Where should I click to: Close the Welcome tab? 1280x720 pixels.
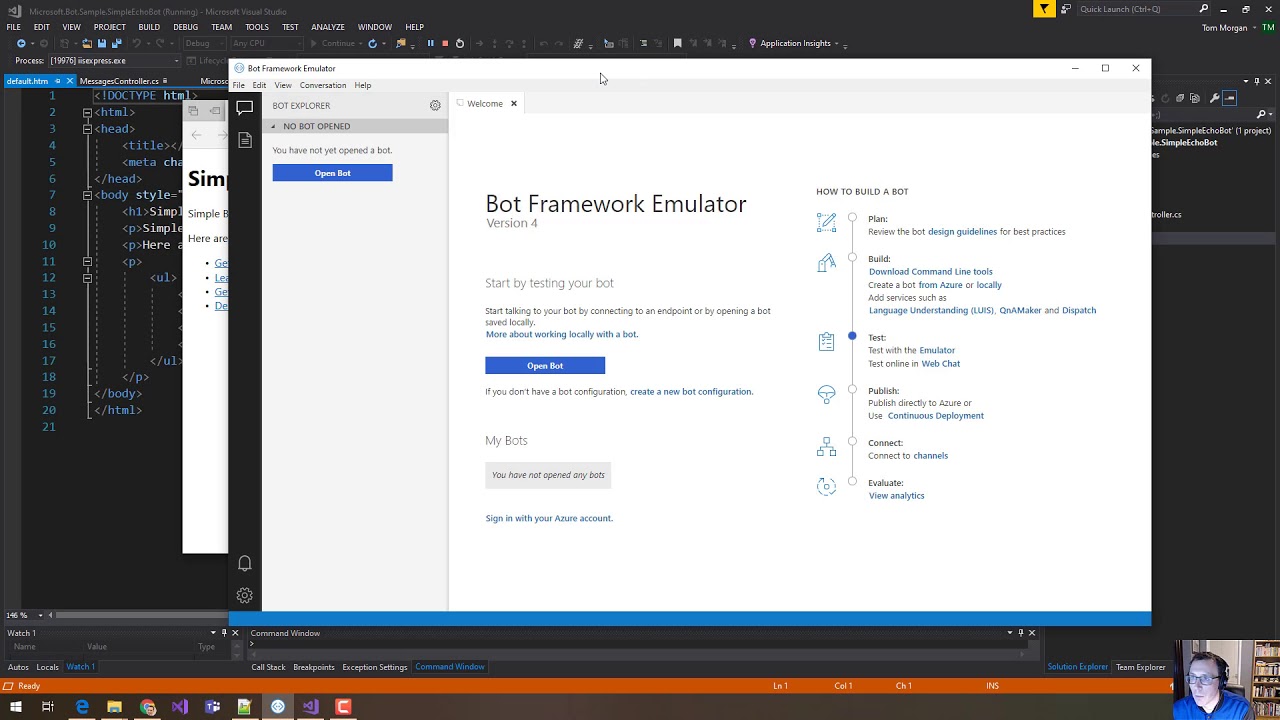pyautogui.click(x=514, y=104)
